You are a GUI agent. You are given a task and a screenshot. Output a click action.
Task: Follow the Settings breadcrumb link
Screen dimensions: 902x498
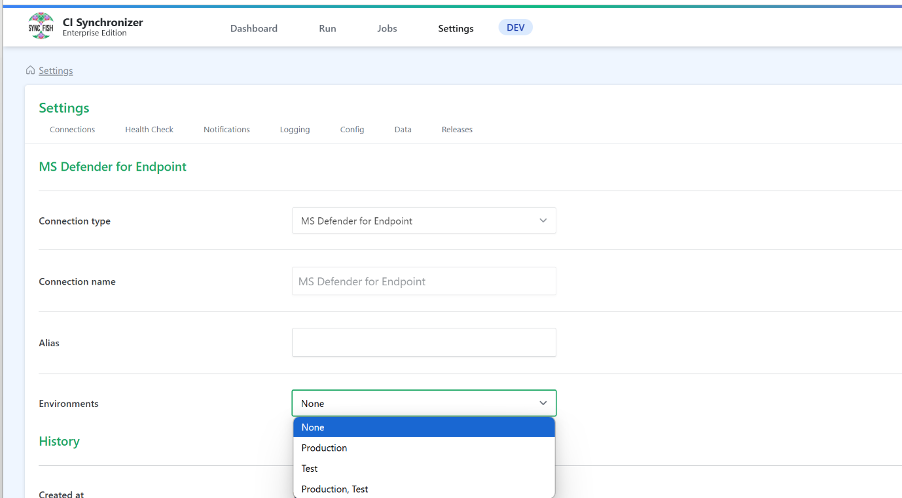(56, 71)
